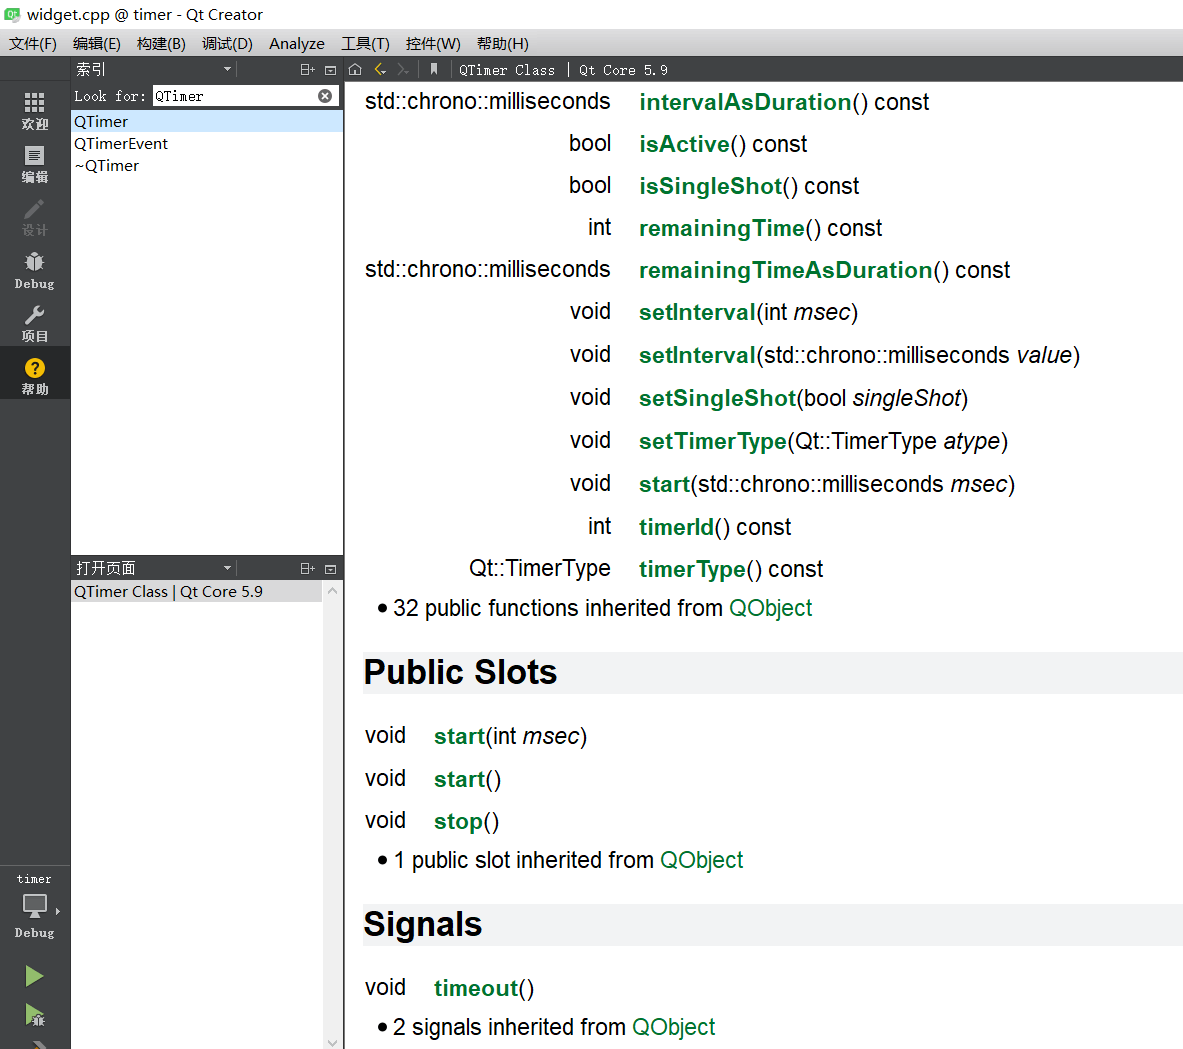Close the open pages (打开页面) panel
The height and width of the screenshot is (1049, 1183).
click(x=330, y=568)
